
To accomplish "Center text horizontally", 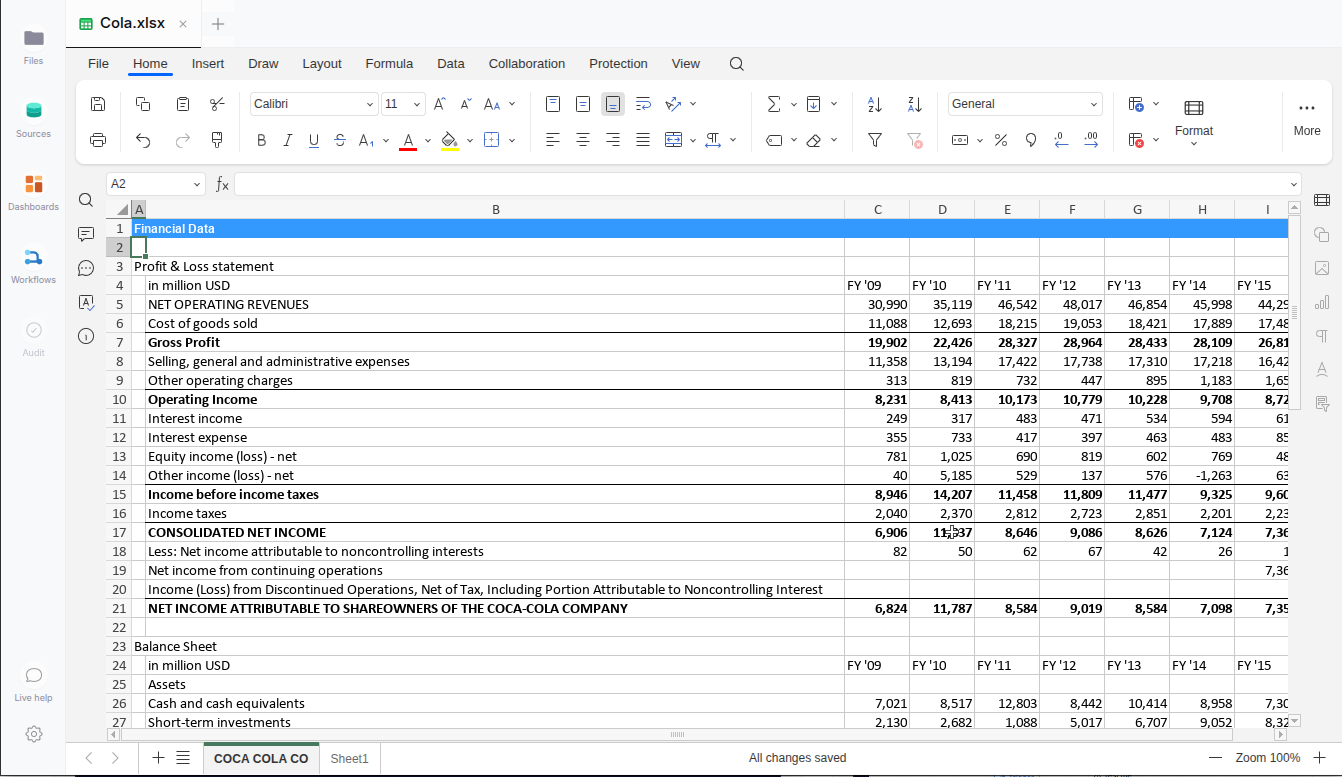I will pyautogui.click(x=583, y=140).
